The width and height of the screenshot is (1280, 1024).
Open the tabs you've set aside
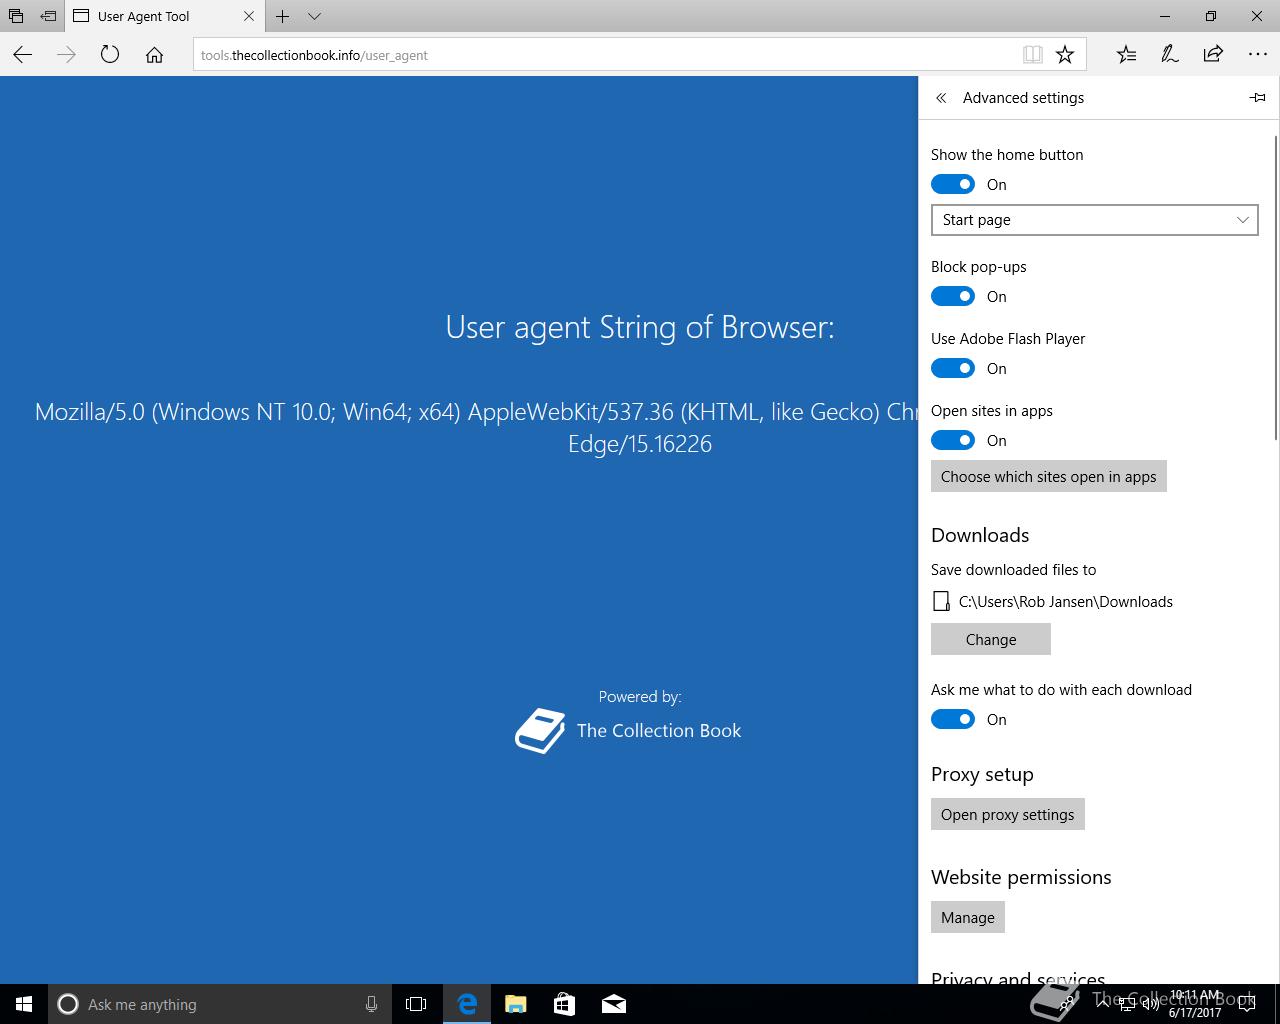[16, 16]
